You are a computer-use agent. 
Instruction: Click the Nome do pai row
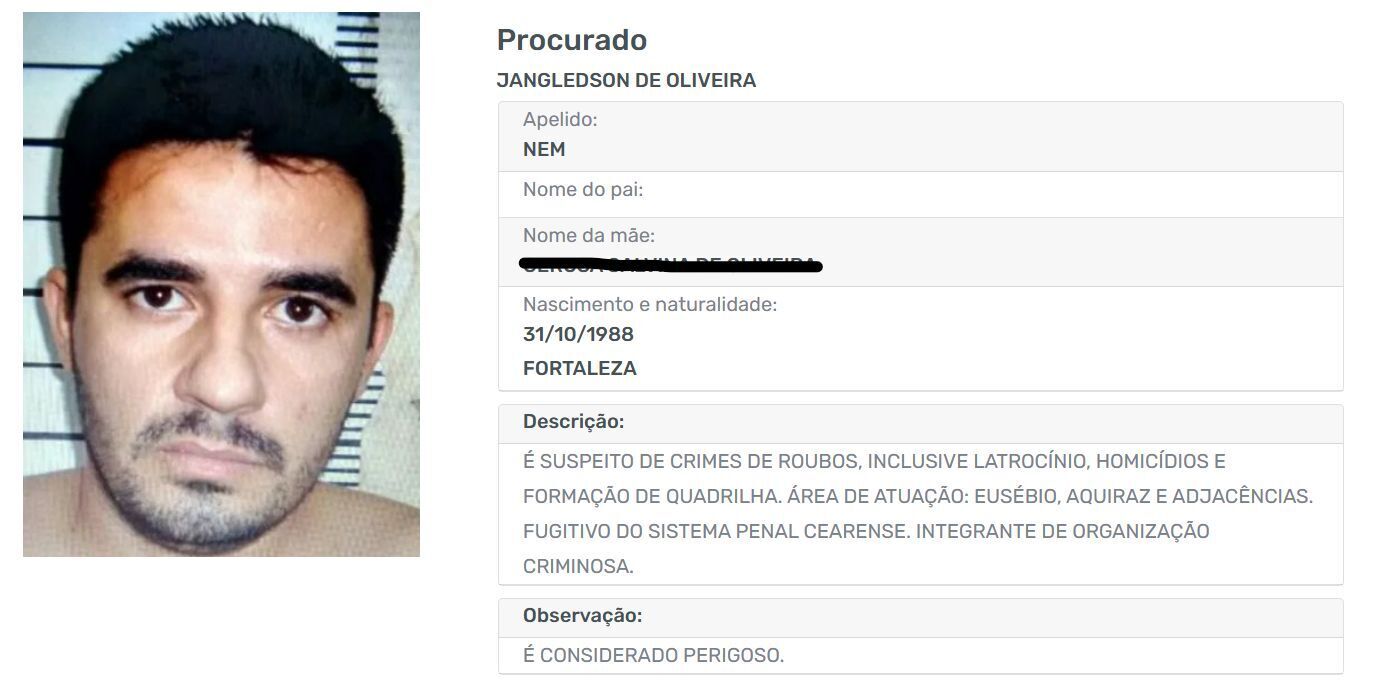920,194
